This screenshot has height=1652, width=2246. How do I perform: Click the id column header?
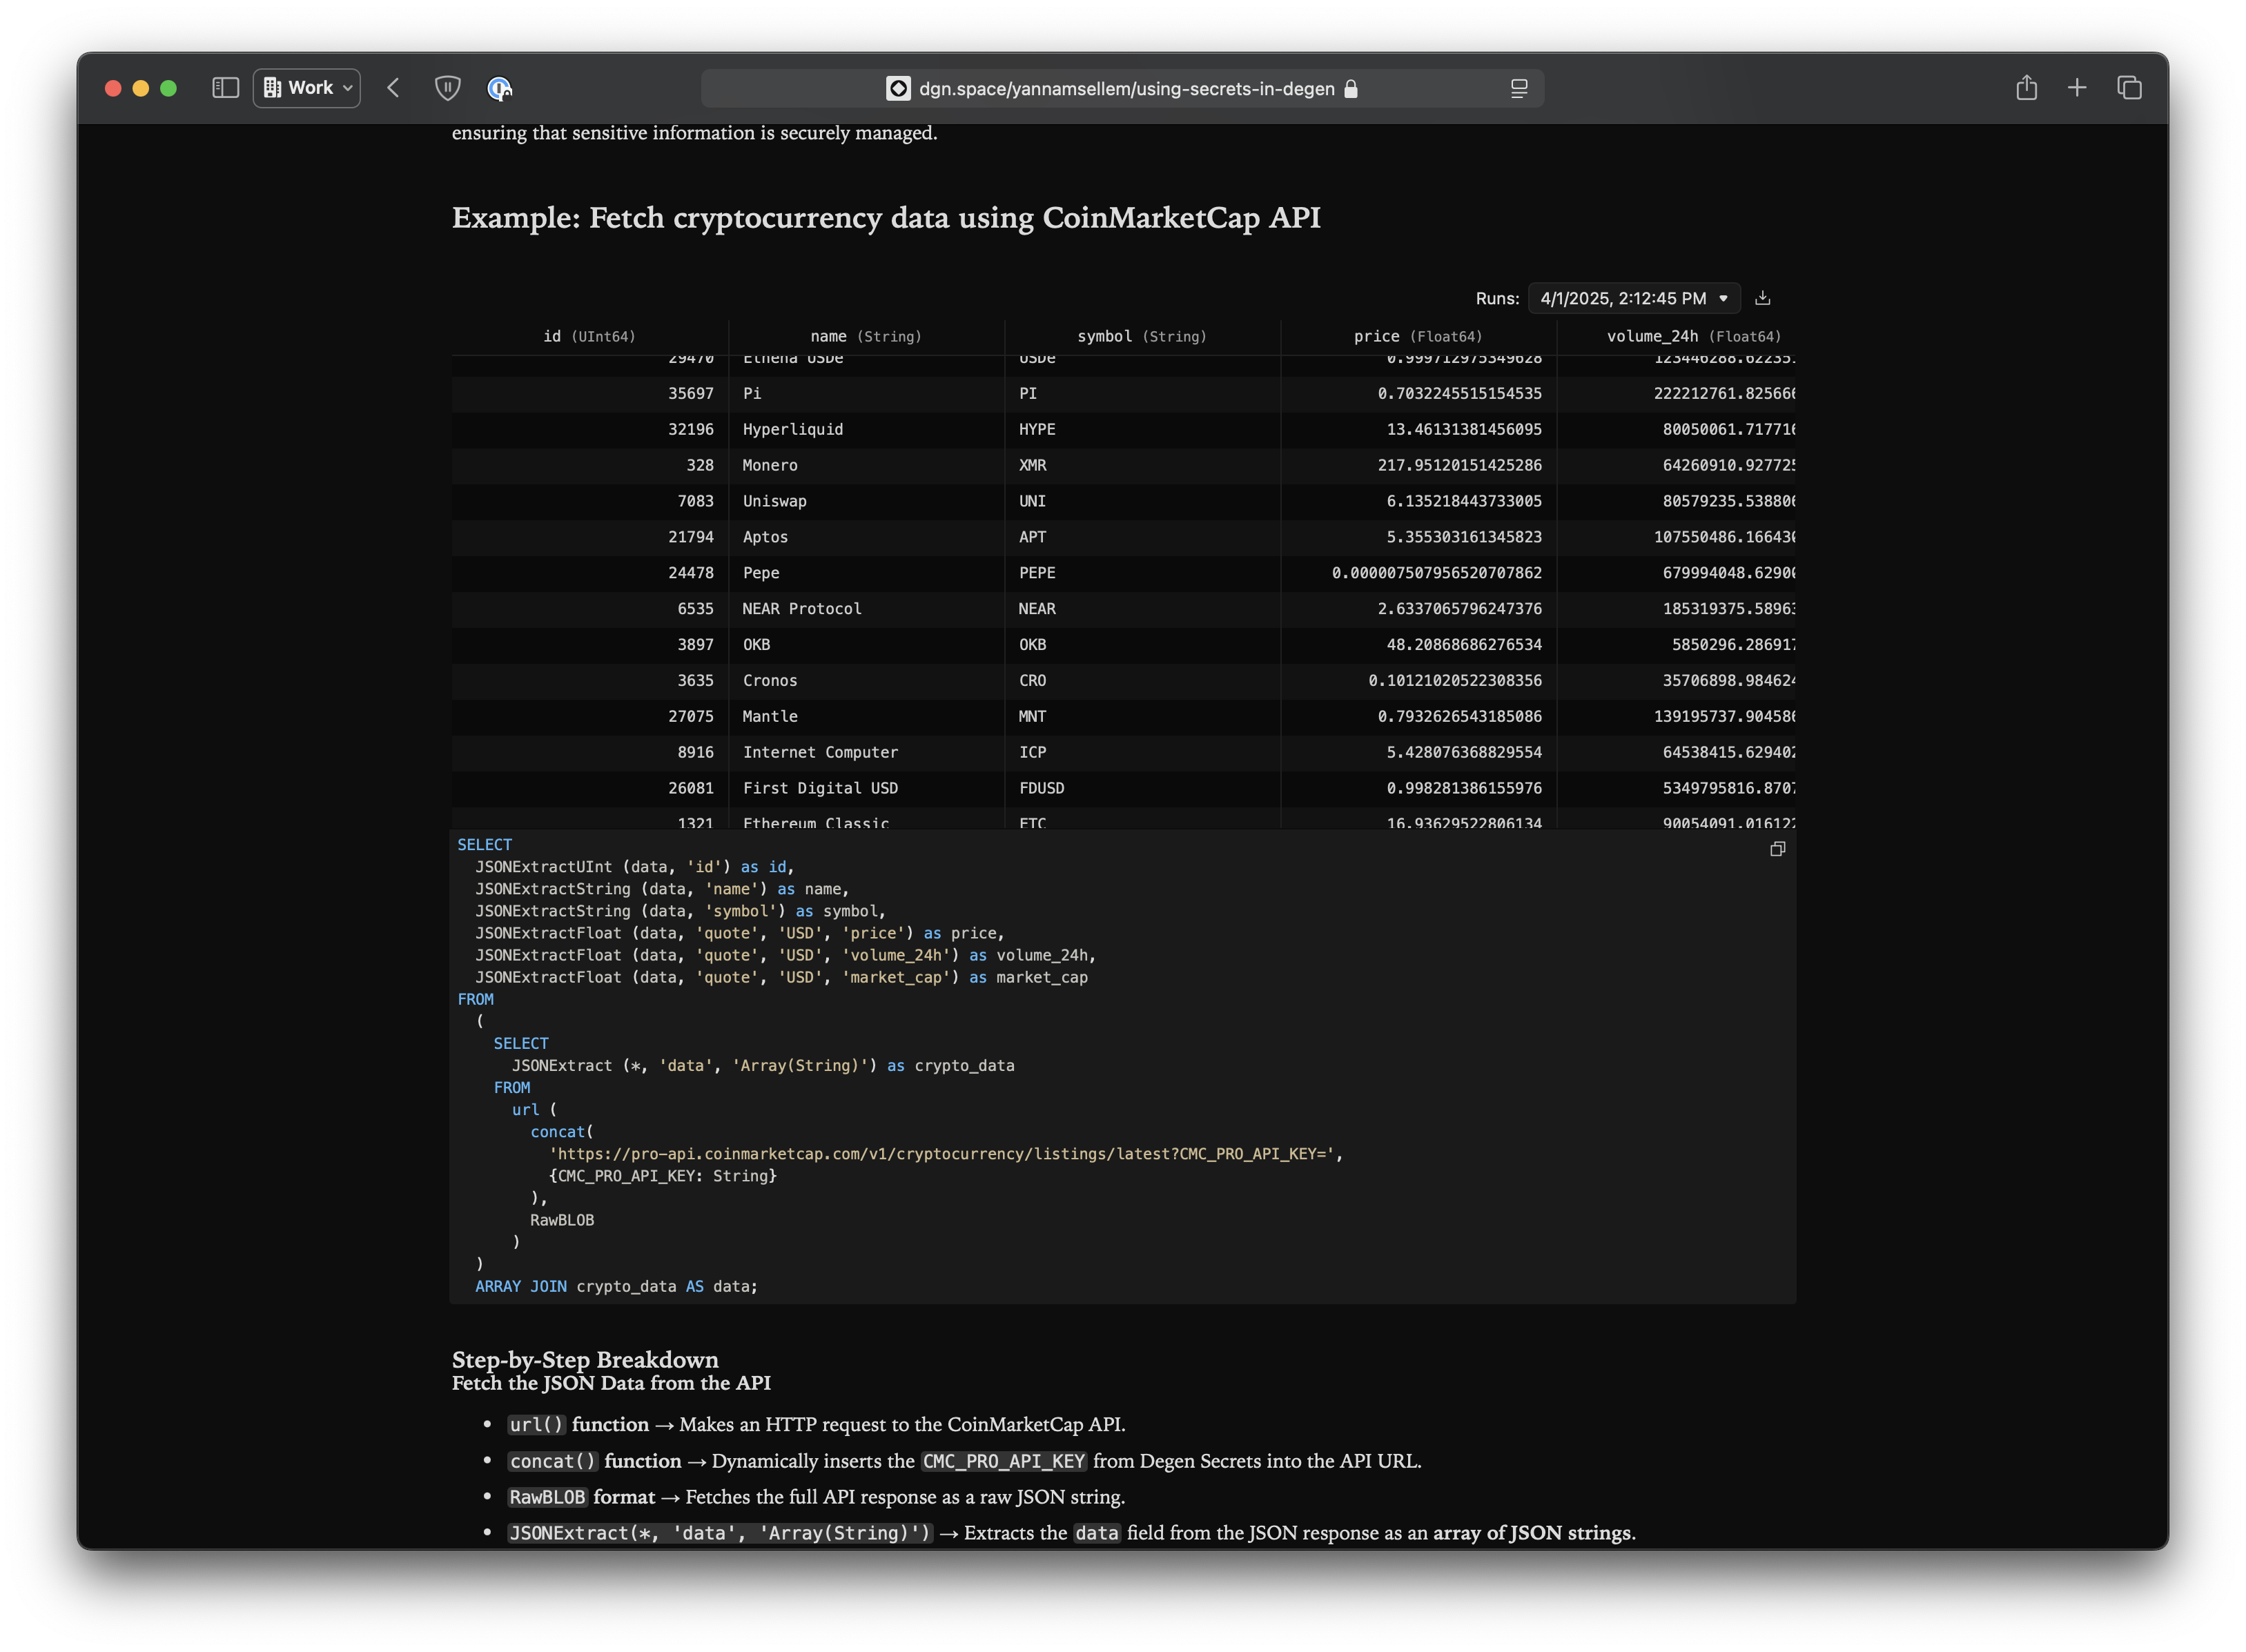pyautogui.click(x=589, y=336)
